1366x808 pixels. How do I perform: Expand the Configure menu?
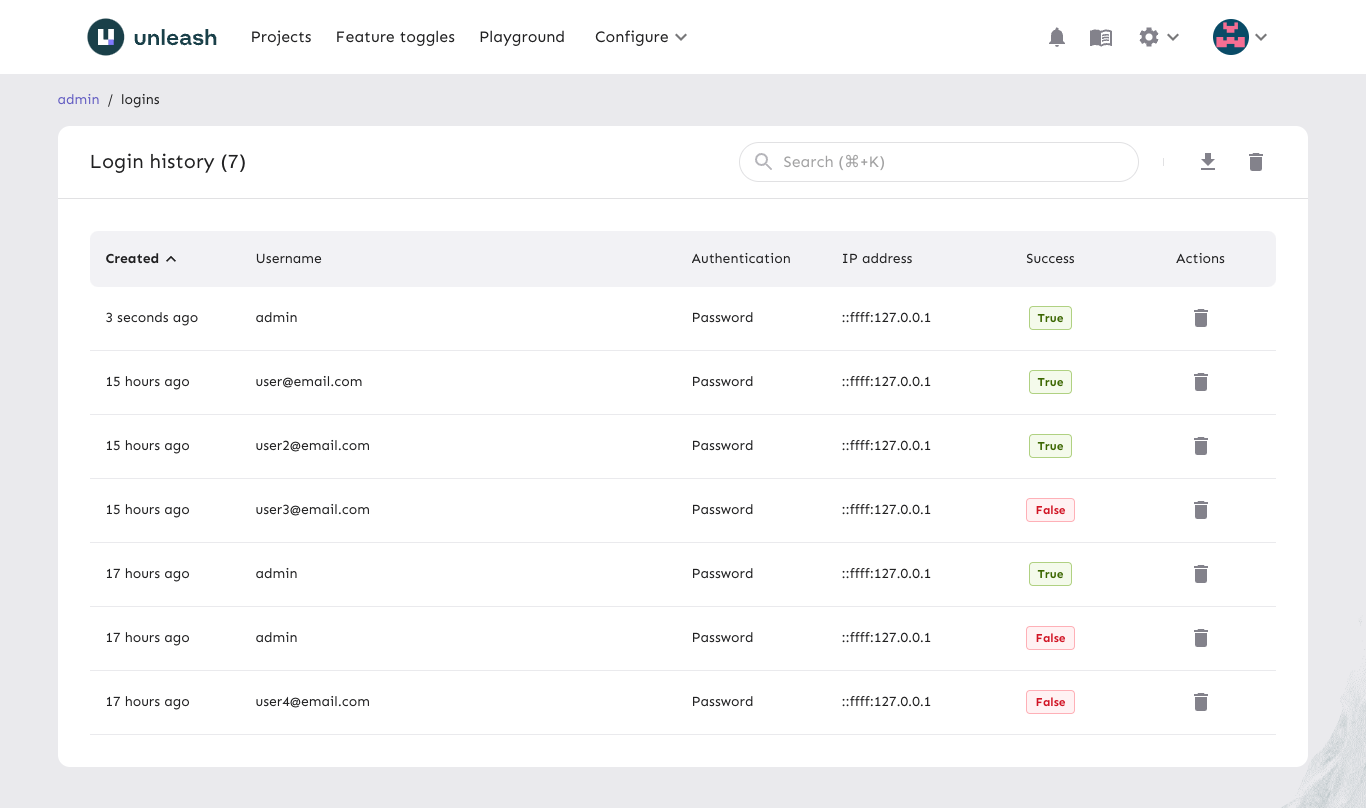click(x=640, y=37)
